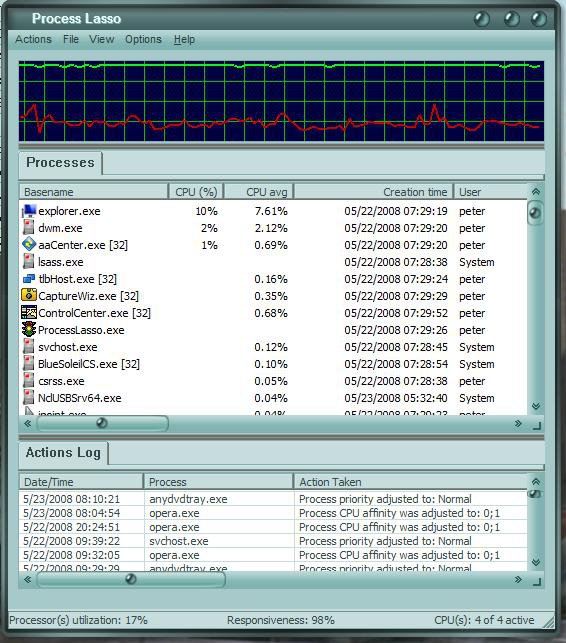Click the ProcessLasso.exe traffic light icon
This screenshot has height=643, width=566.
click(29, 329)
